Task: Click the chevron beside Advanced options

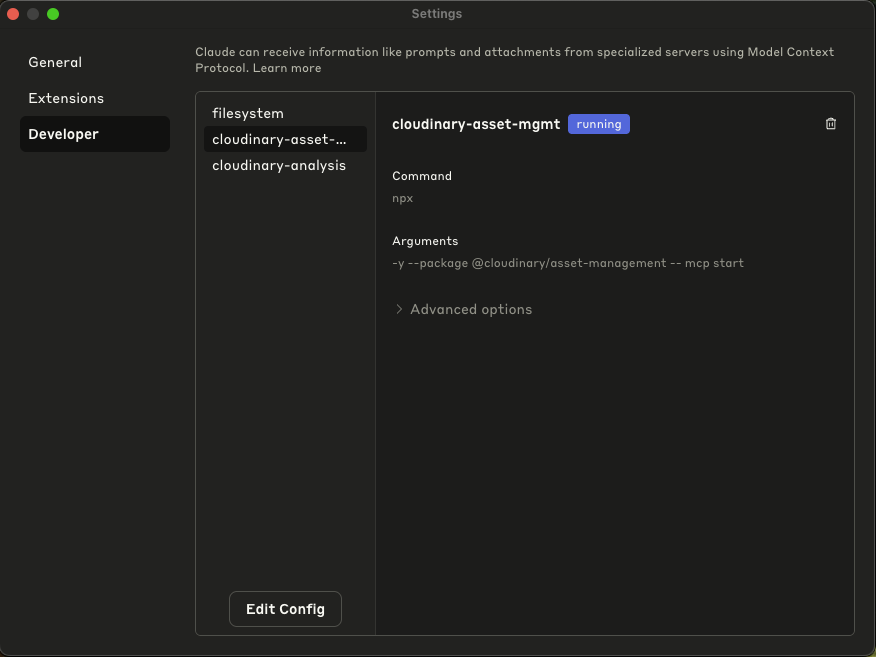Action: 399,309
